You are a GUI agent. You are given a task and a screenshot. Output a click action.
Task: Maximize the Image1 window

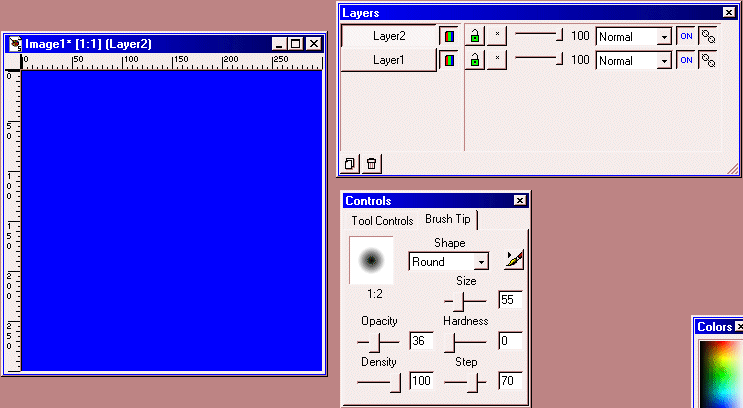point(295,44)
